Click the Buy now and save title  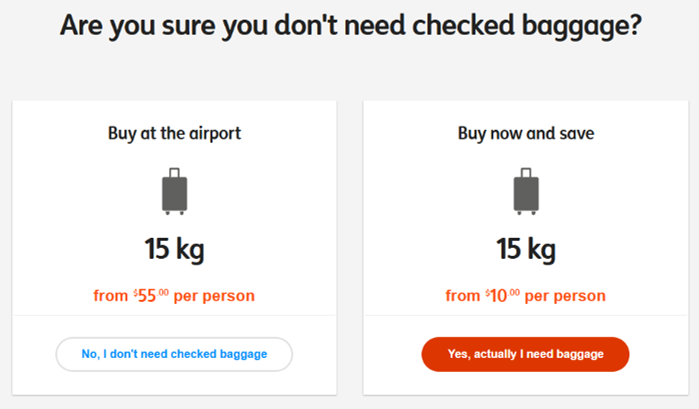(x=526, y=133)
